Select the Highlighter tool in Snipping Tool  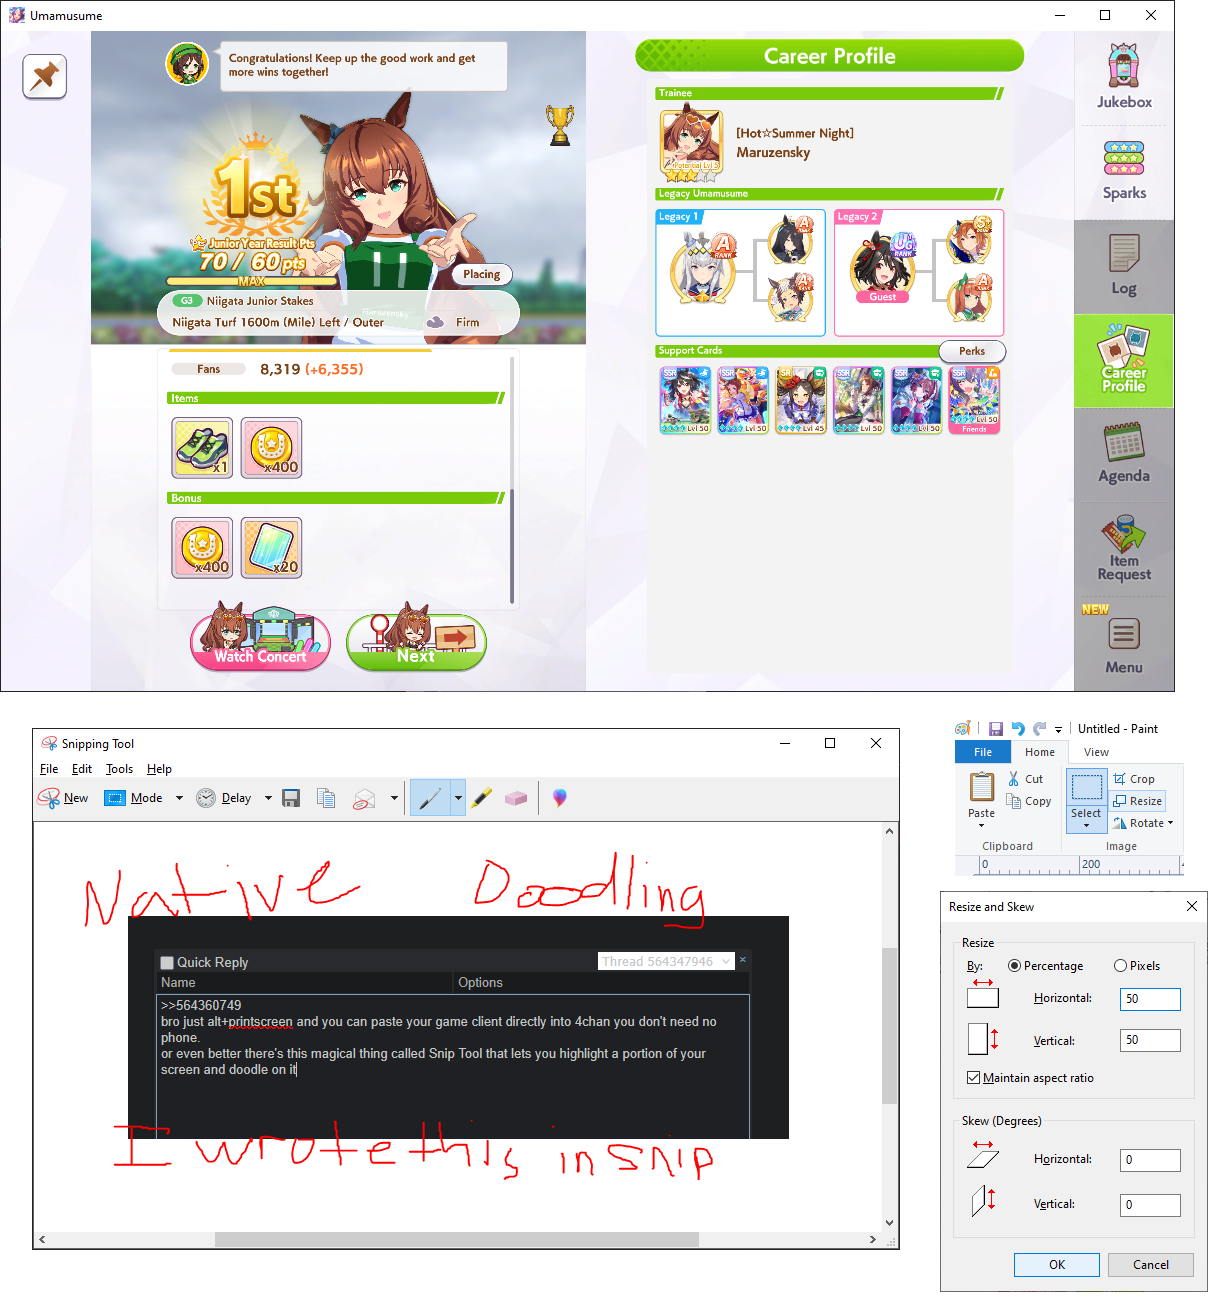pos(482,798)
